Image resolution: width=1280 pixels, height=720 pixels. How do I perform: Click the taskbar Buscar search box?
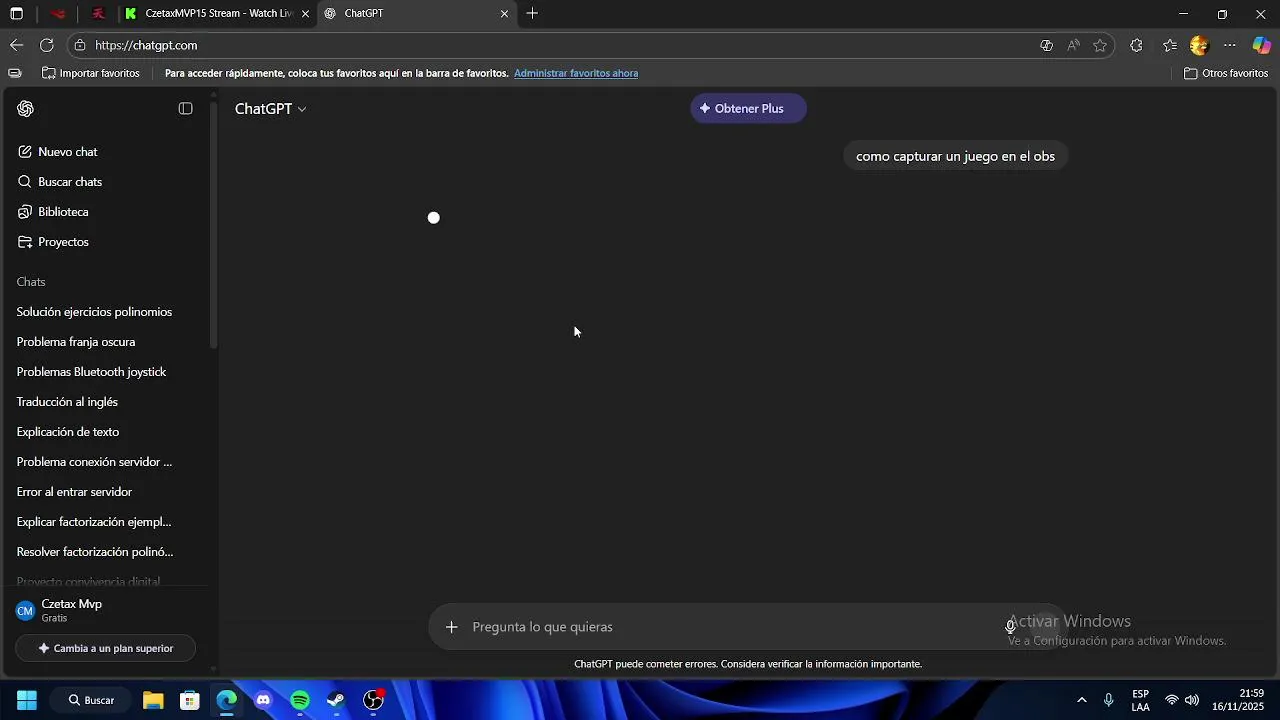point(91,700)
